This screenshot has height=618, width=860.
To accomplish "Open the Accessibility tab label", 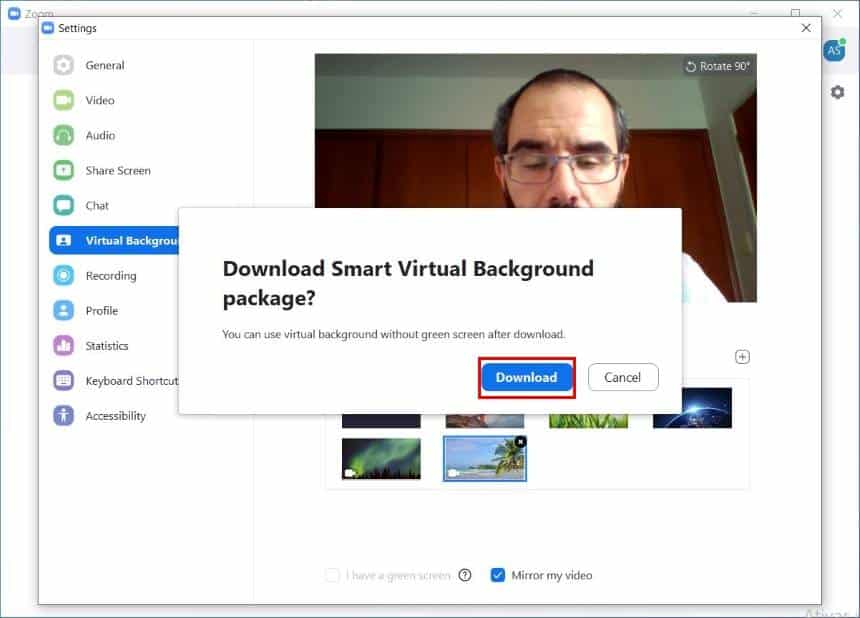I will 116,416.
